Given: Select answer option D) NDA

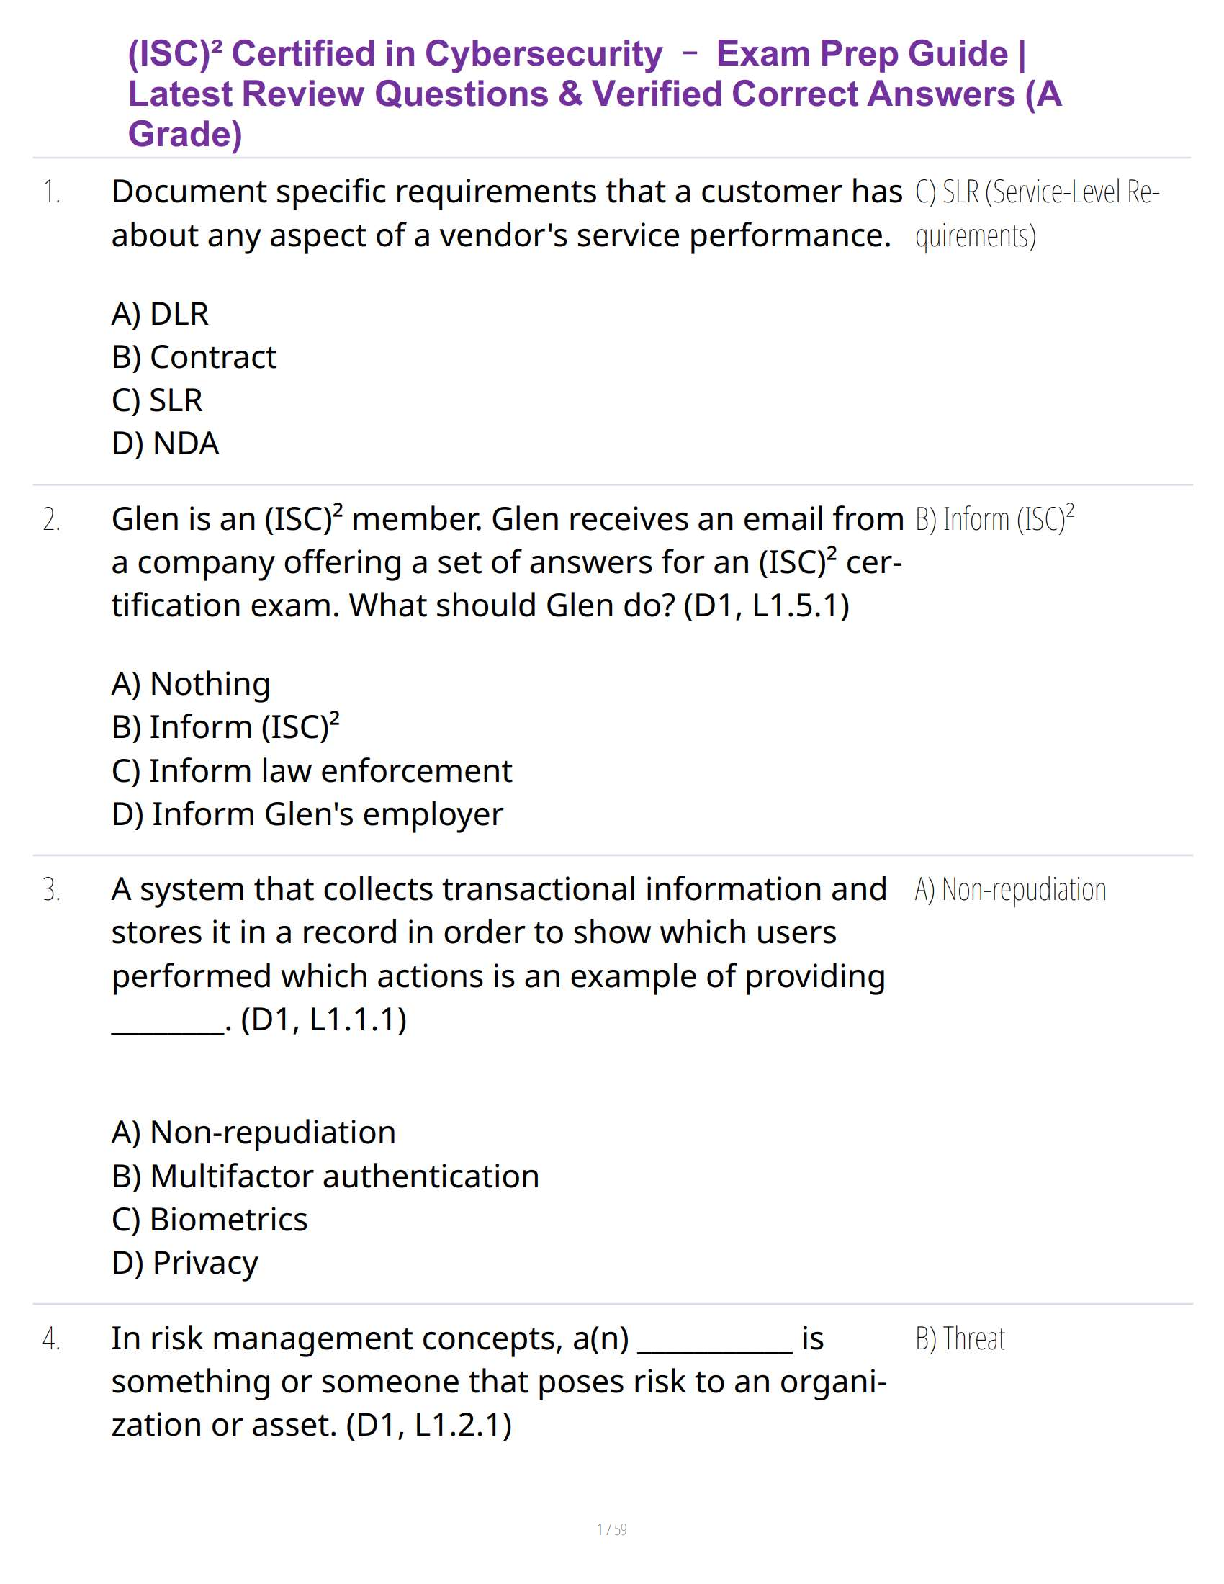Looking at the screenshot, I should (x=165, y=443).
